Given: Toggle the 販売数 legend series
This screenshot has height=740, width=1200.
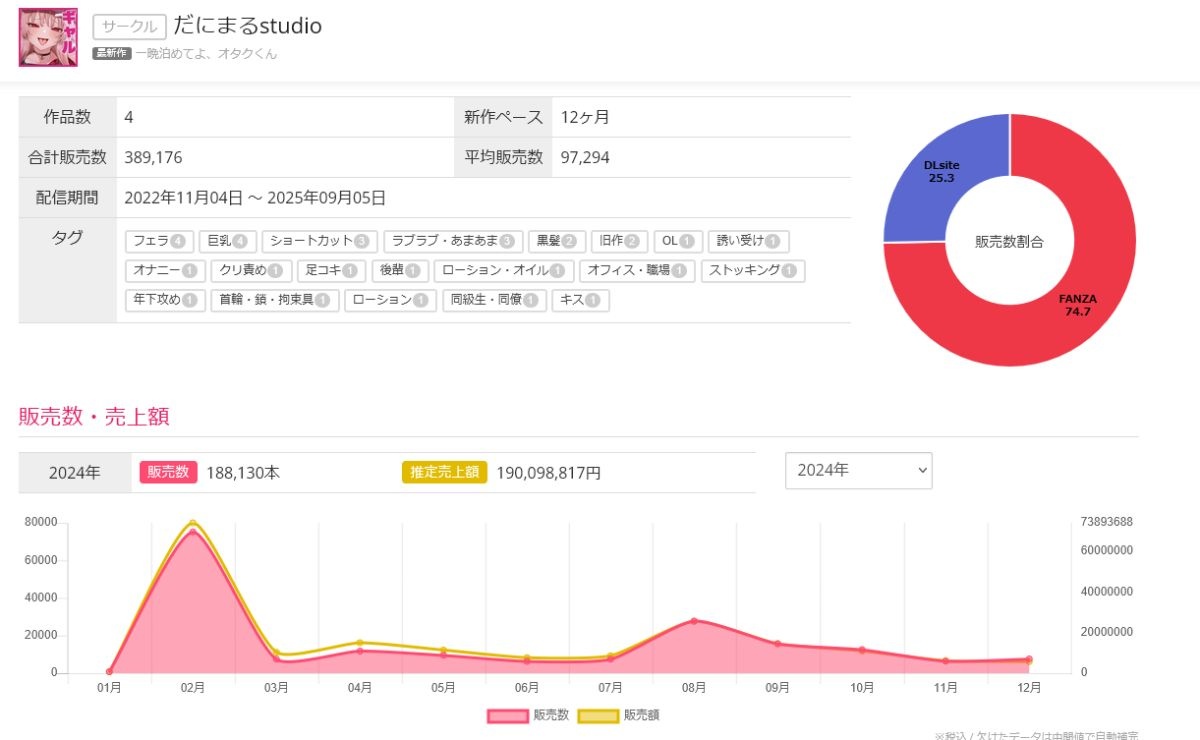Looking at the screenshot, I should point(529,715).
